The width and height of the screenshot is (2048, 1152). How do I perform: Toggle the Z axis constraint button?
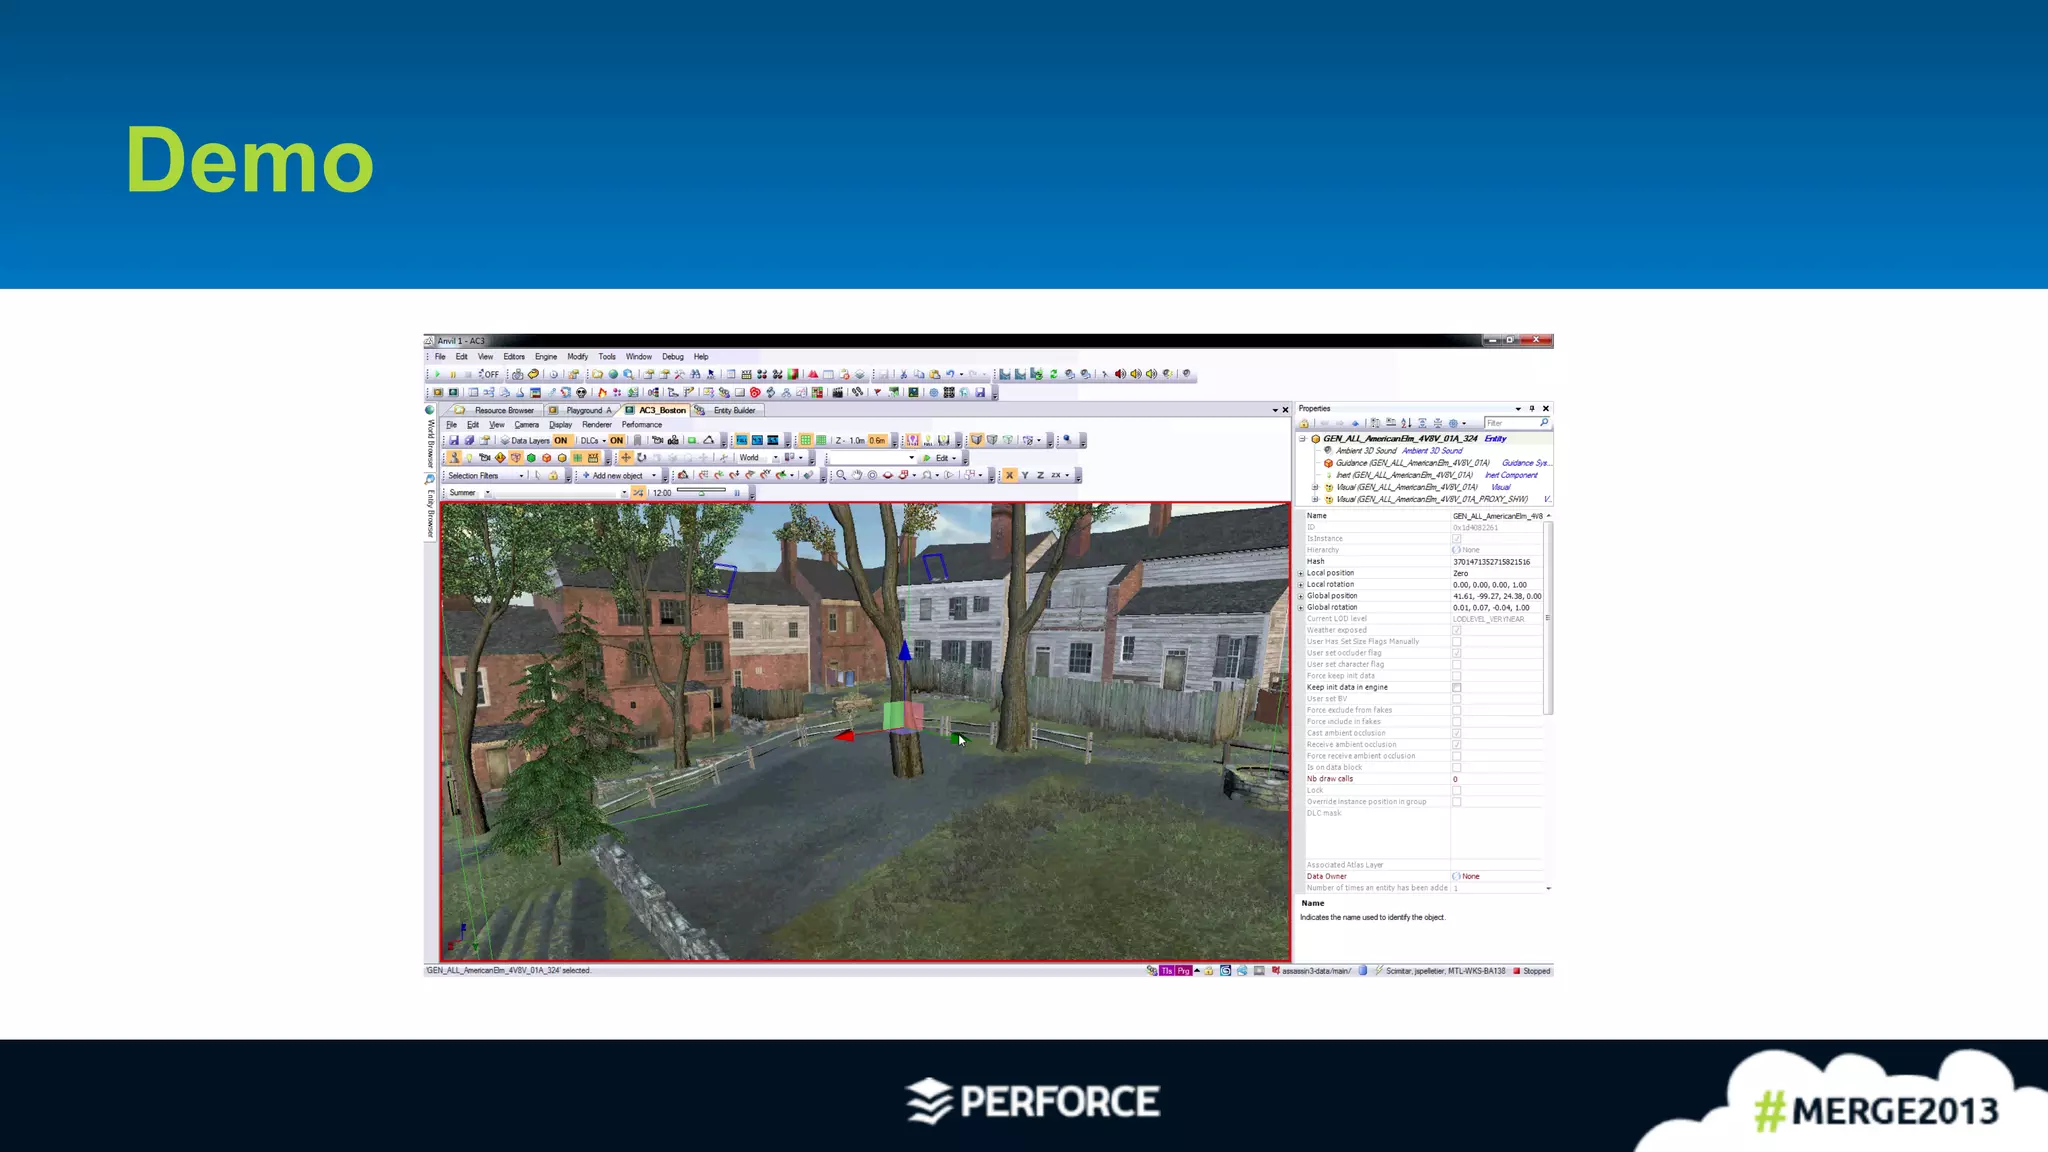(x=1040, y=475)
